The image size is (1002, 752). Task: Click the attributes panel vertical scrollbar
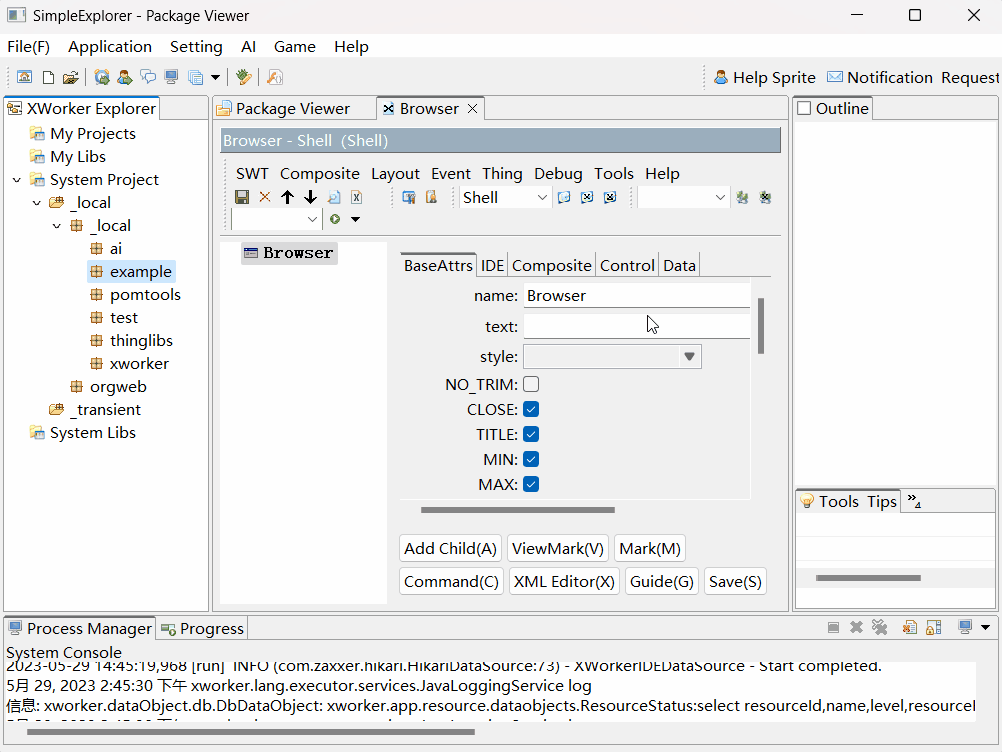click(x=760, y=326)
